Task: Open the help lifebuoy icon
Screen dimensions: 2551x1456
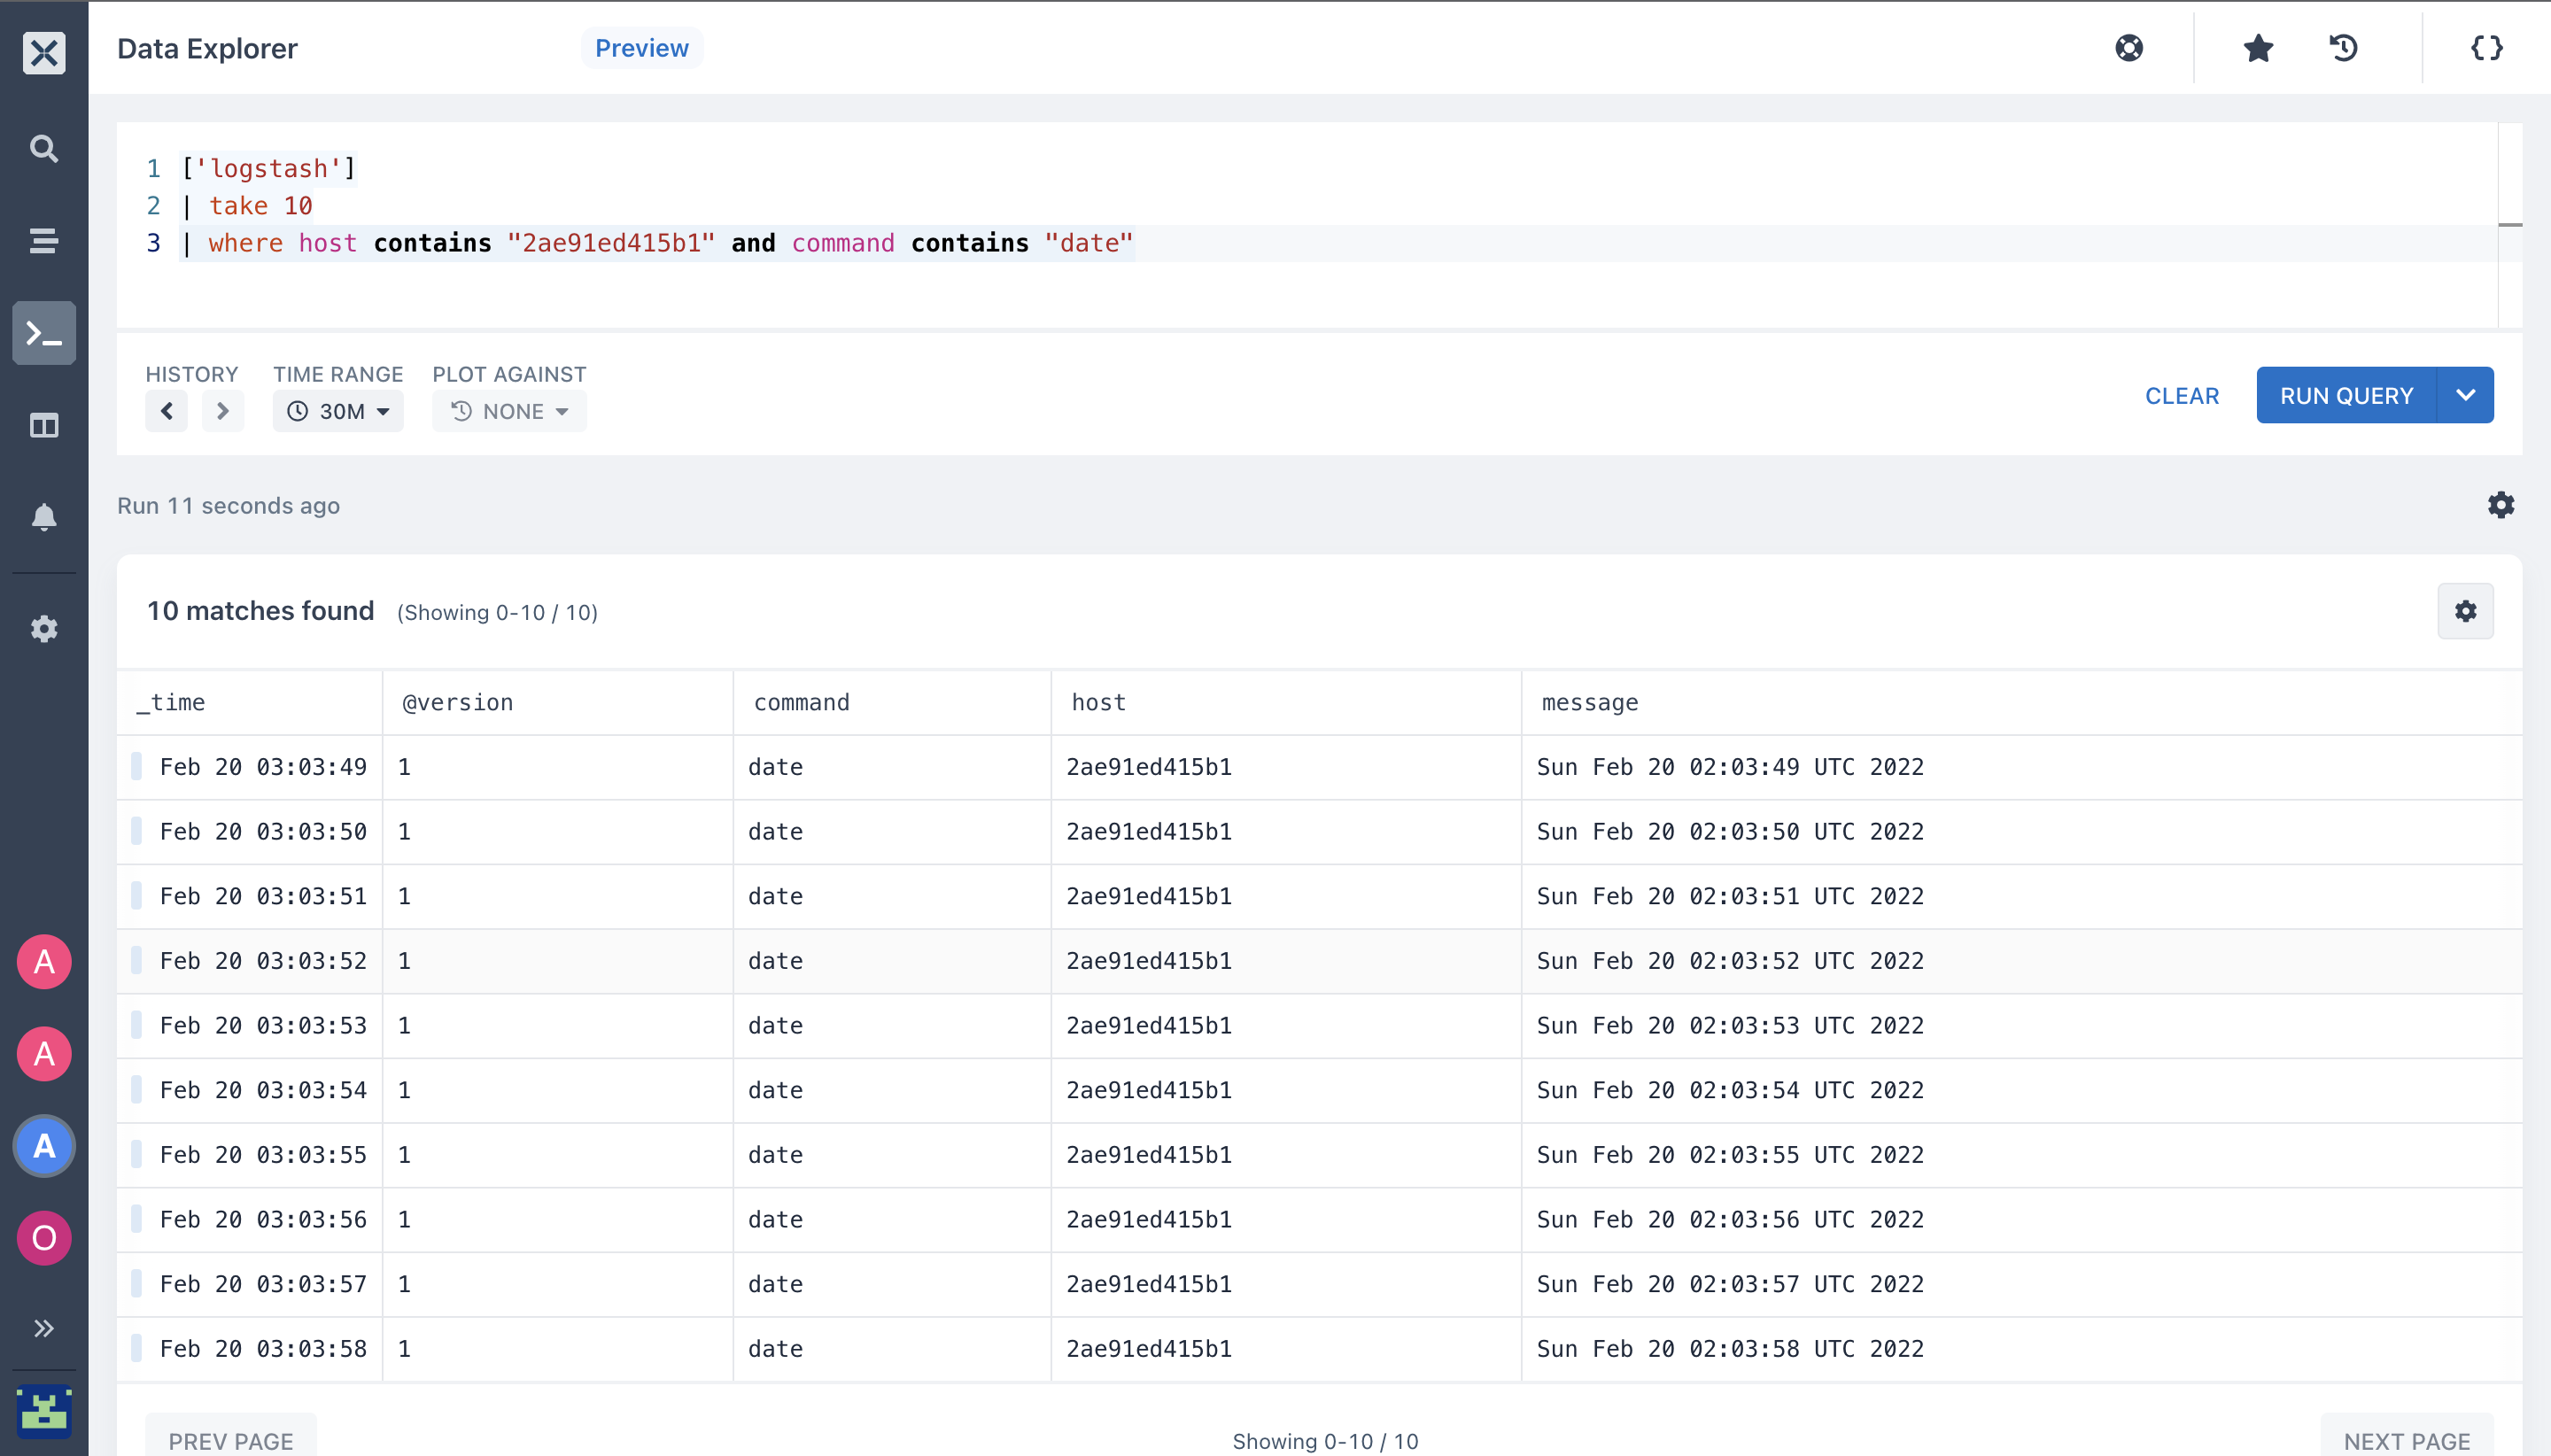Action: (x=2129, y=48)
